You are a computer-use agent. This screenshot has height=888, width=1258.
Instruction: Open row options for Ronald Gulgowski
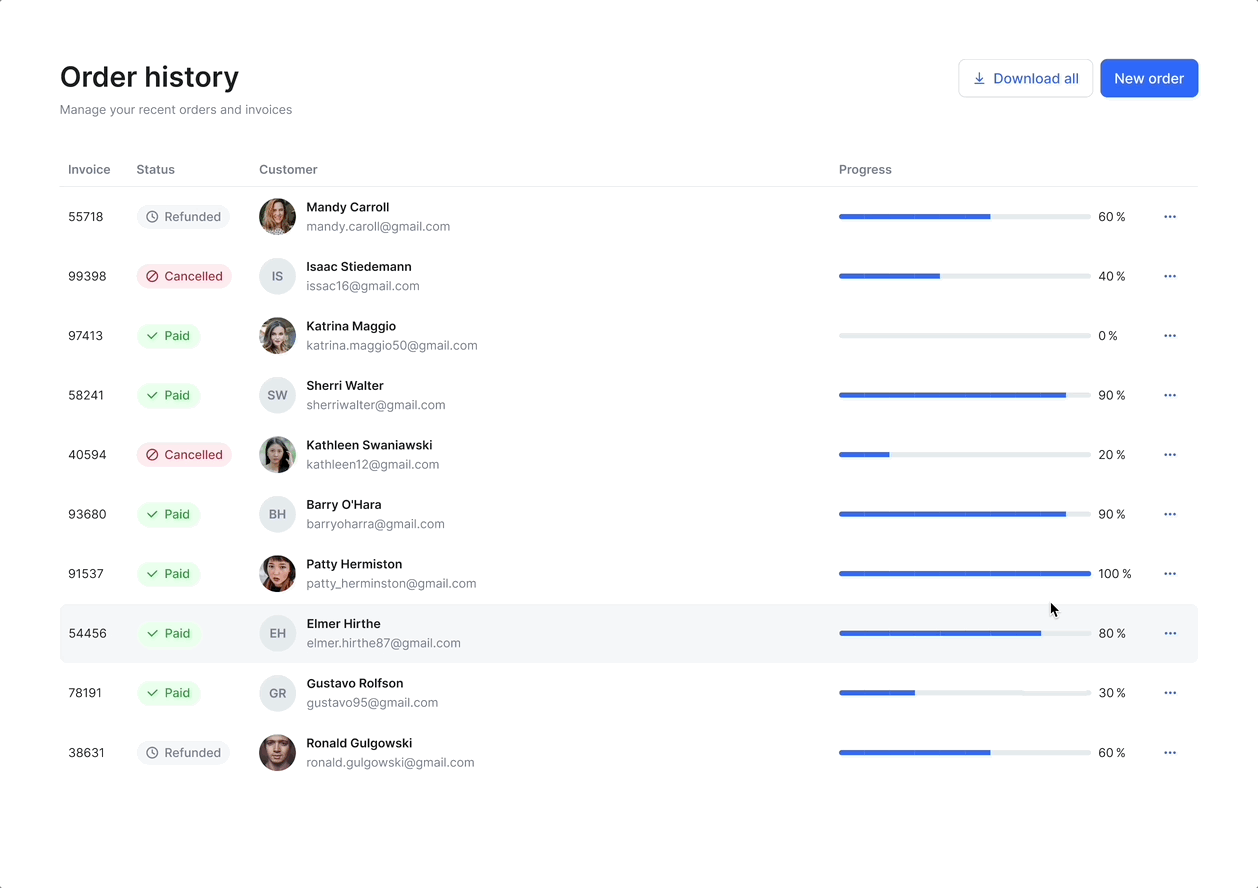coord(1170,753)
